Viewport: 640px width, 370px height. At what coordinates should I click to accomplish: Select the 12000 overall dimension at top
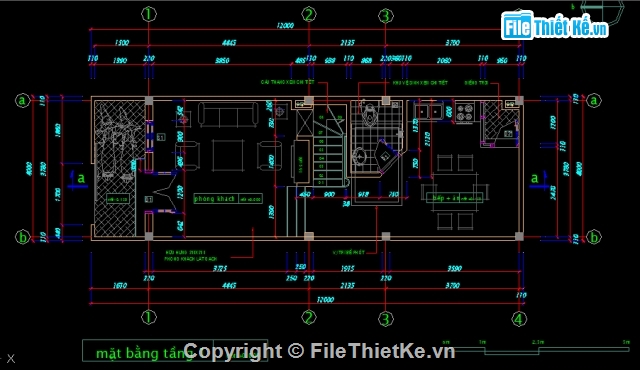click(285, 25)
